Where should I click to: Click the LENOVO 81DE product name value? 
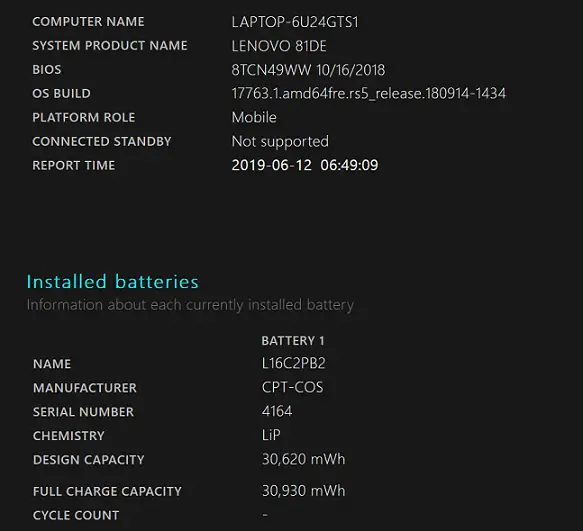pos(279,46)
